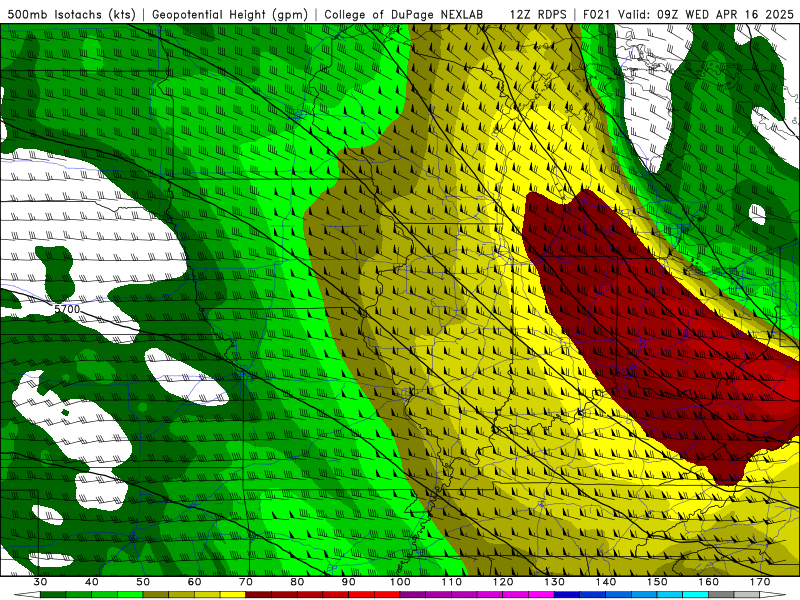Select the brightest magenta swatch ending at 130

click(x=541, y=594)
